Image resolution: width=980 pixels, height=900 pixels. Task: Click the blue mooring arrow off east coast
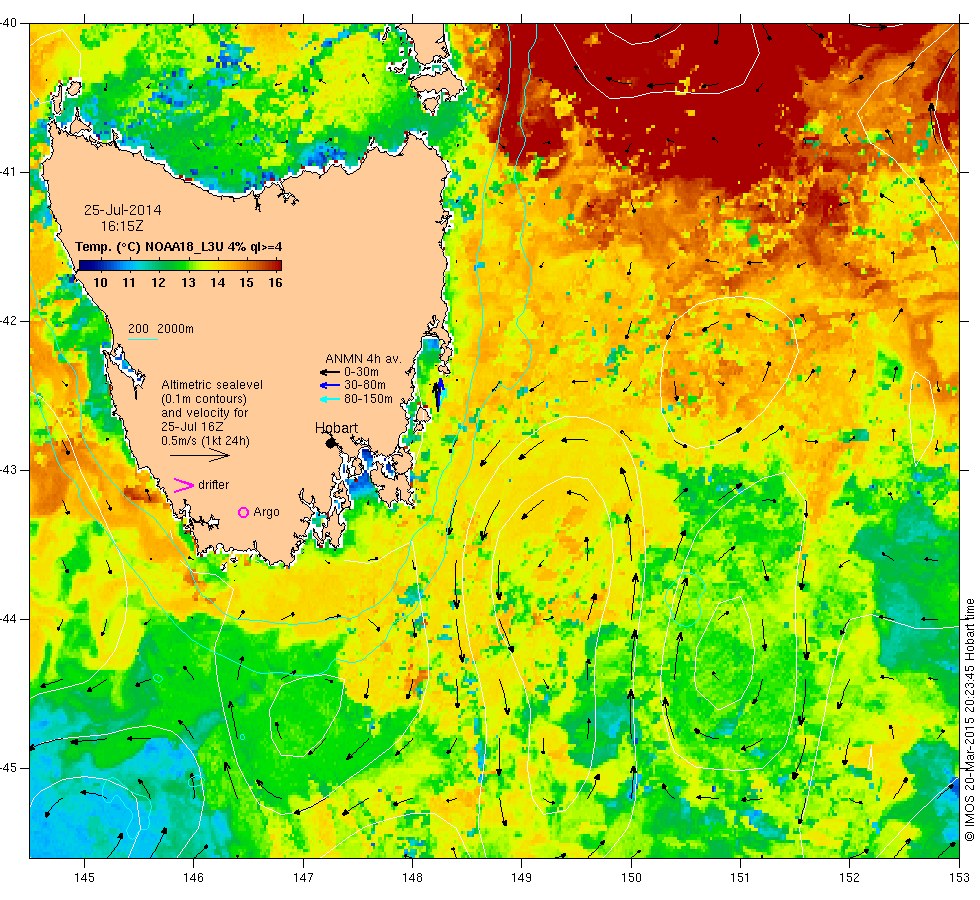tap(439, 393)
